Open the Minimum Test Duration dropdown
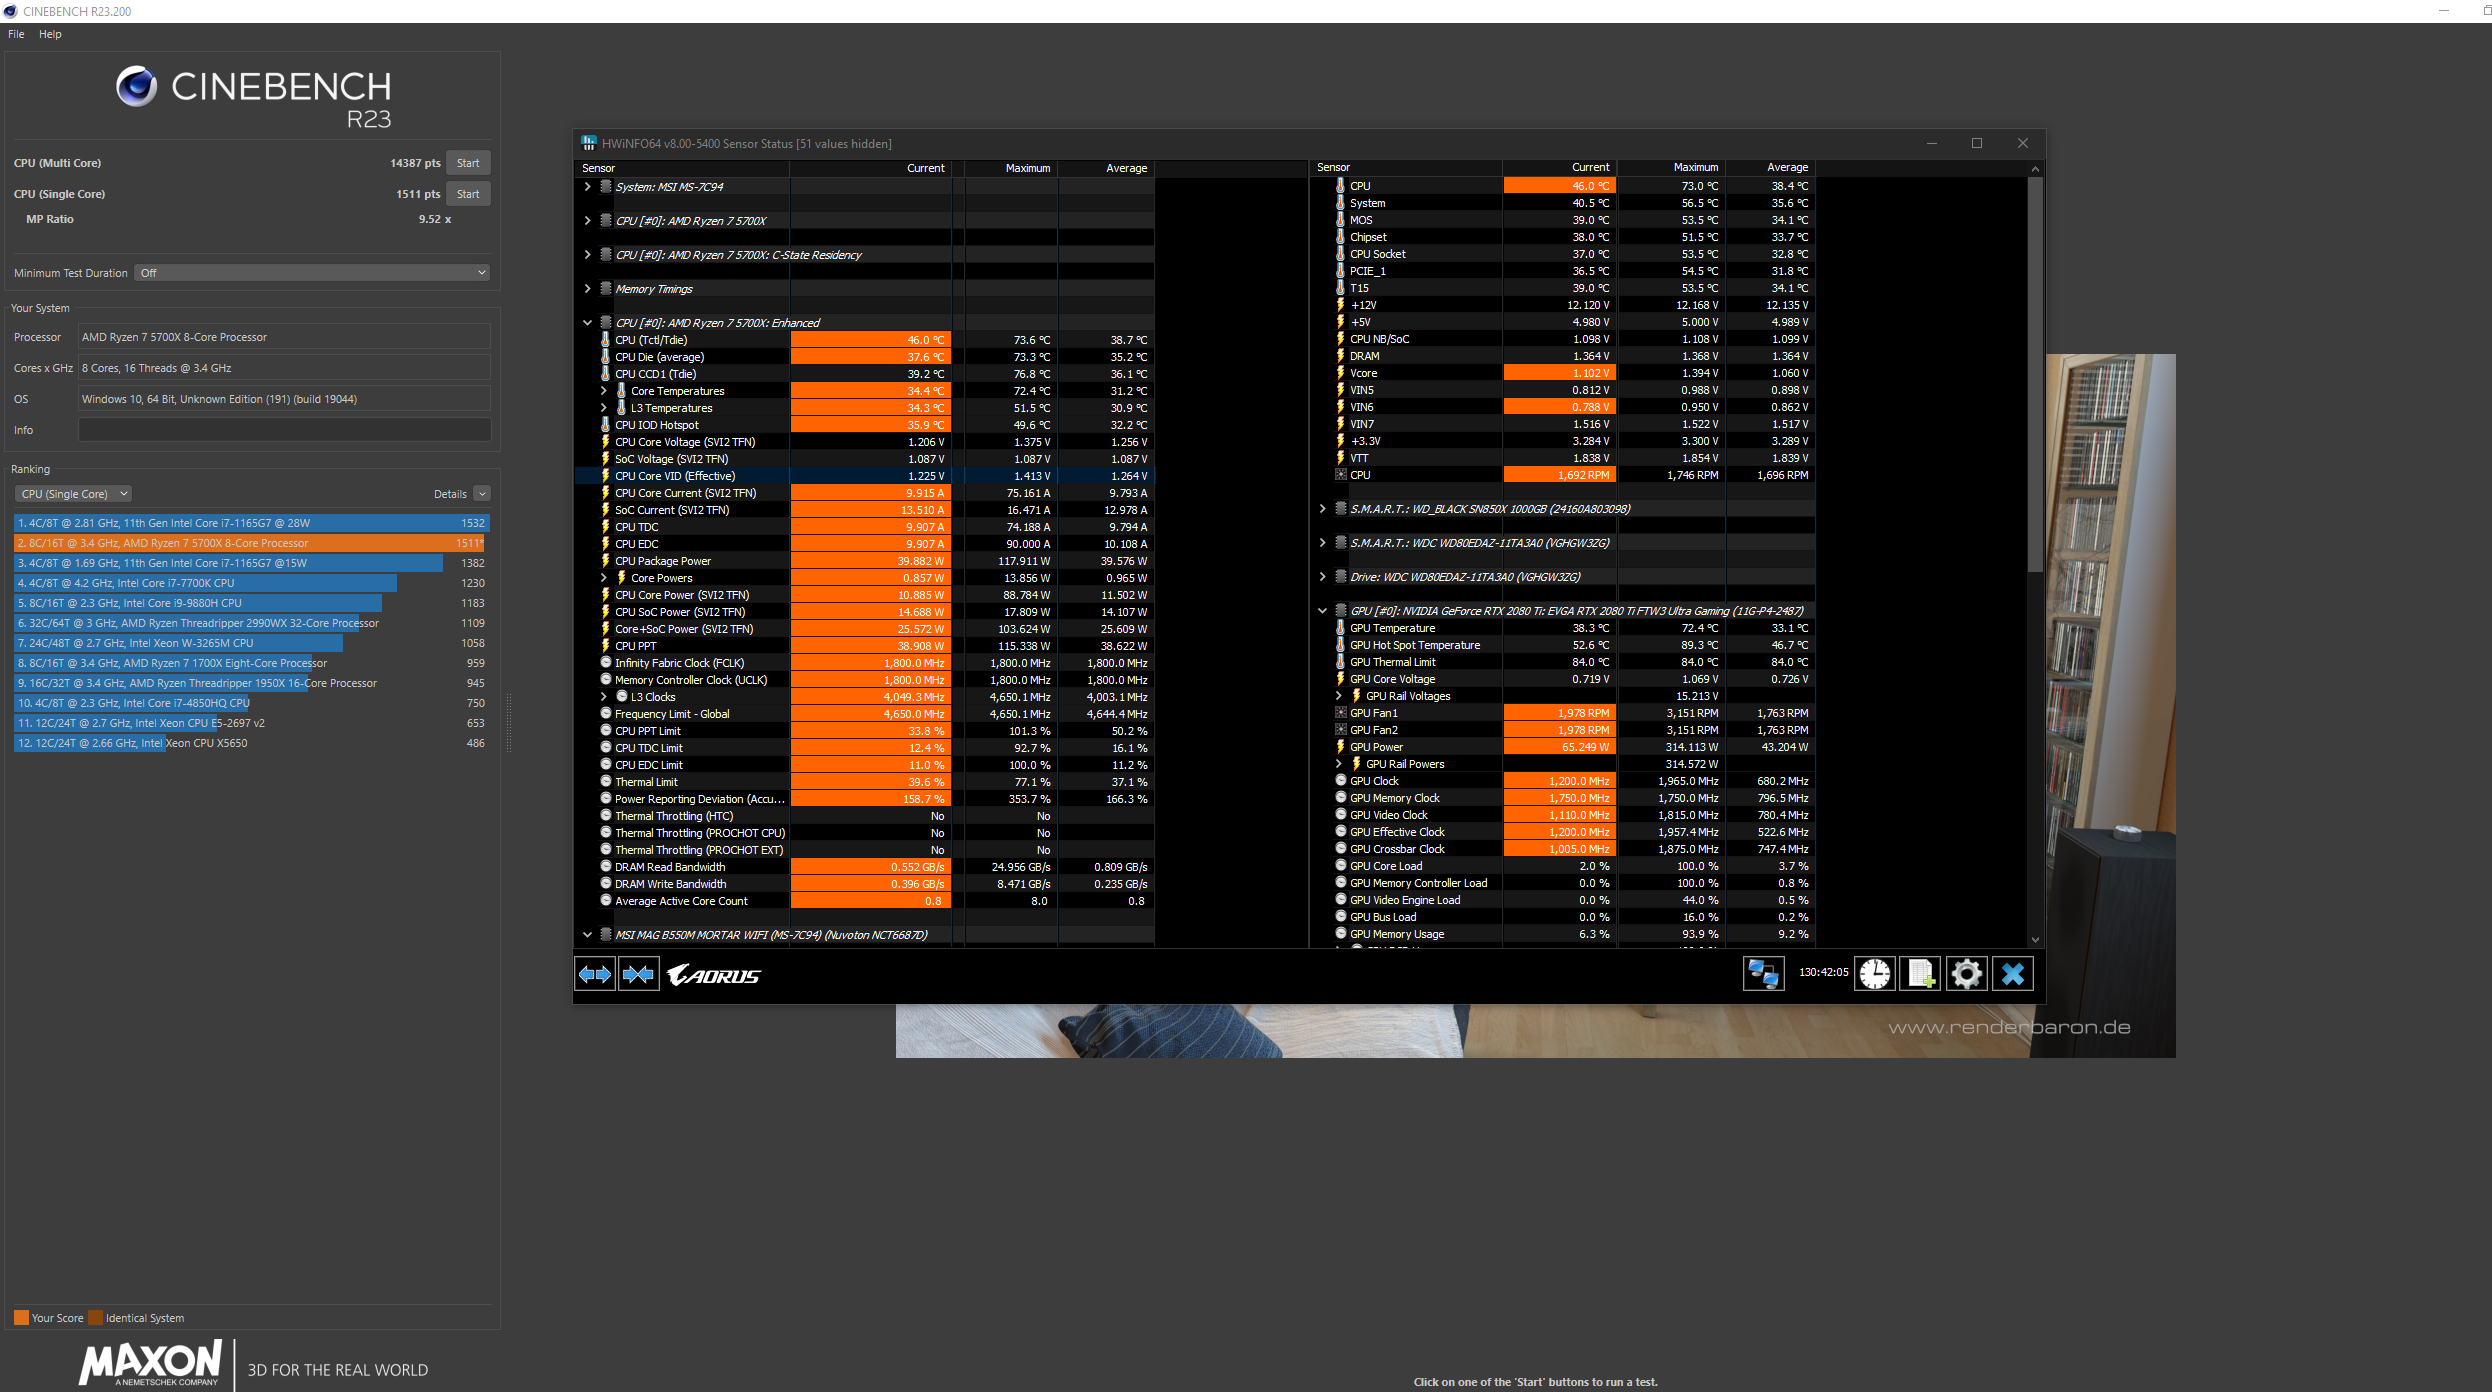Viewport: 2492px width, 1392px height. [313, 273]
